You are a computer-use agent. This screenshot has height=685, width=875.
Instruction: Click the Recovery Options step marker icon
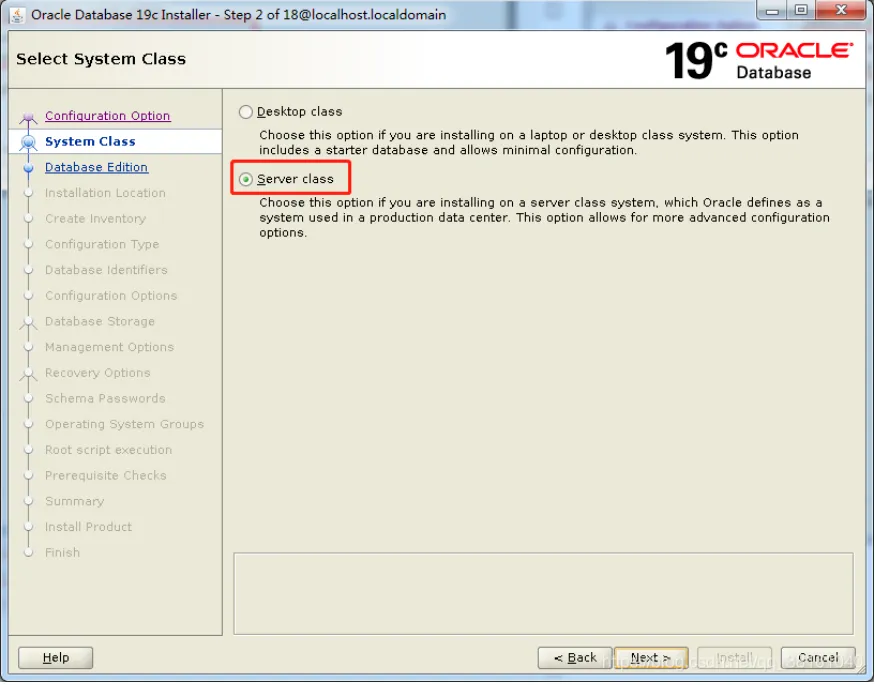coord(28,374)
